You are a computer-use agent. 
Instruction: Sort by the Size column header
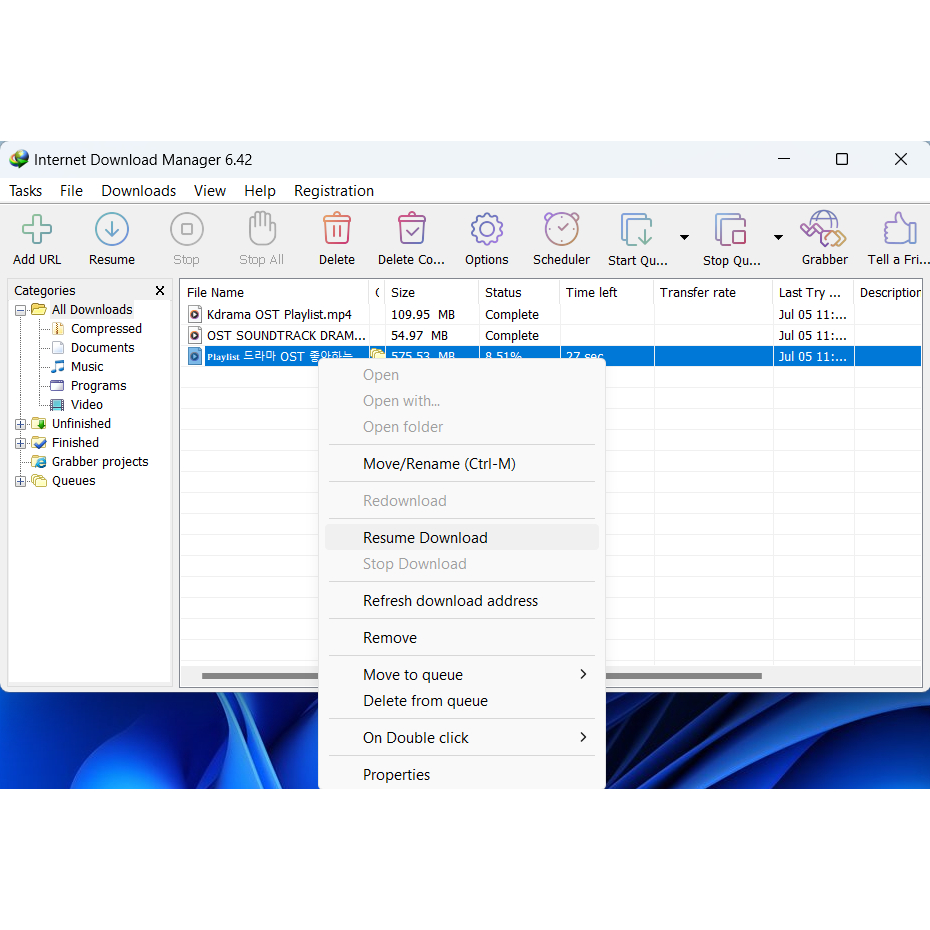coord(431,292)
